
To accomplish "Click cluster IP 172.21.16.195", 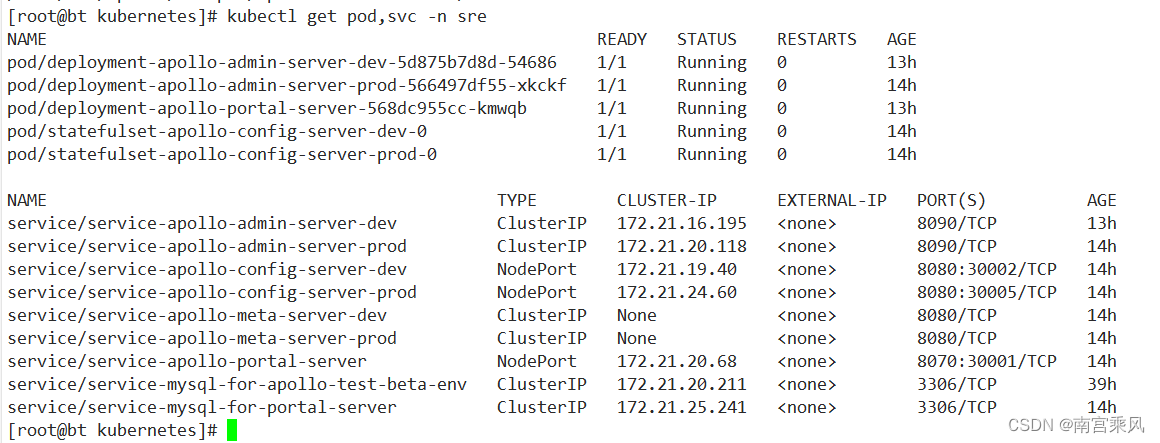I will [681, 223].
